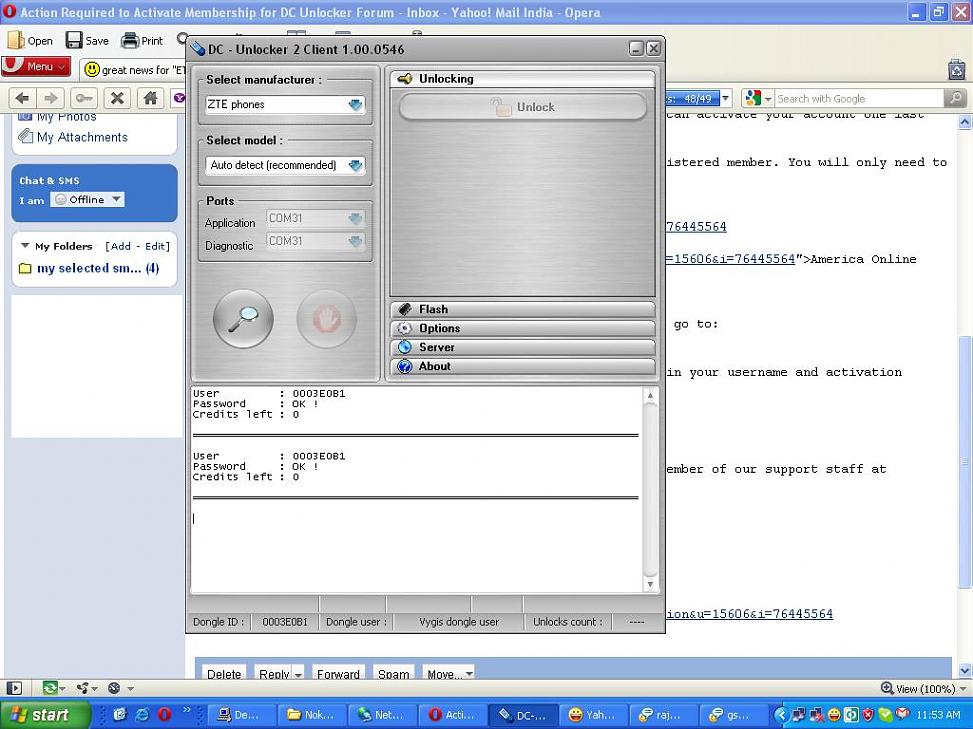Click the stop loading X icon
Screen dimensions: 973x729
point(117,98)
